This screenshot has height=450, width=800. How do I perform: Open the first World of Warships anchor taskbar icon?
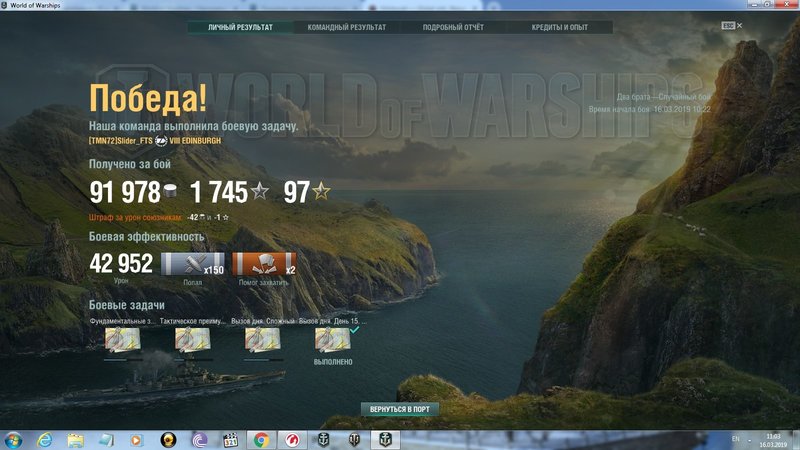[x=323, y=440]
